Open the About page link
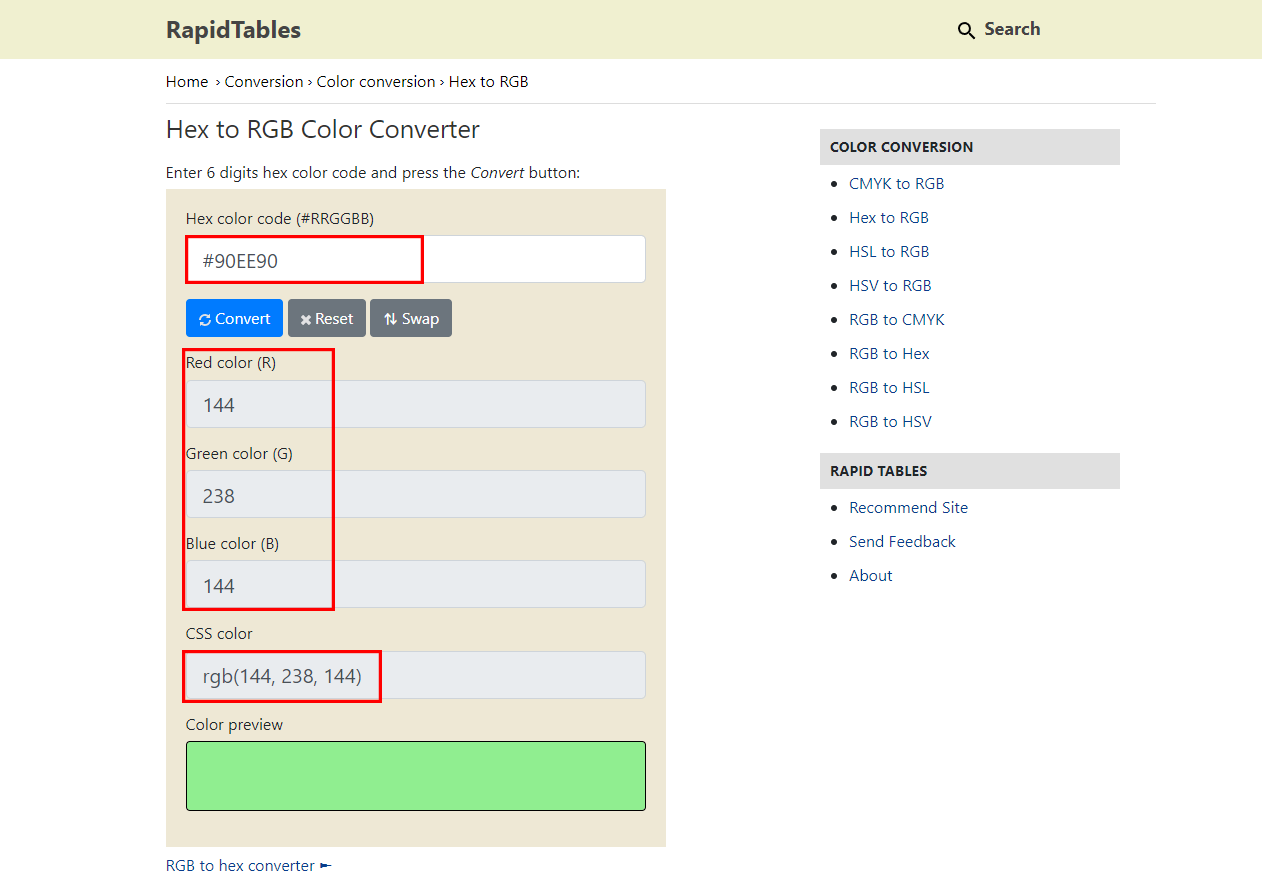1262x885 pixels. tap(870, 576)
